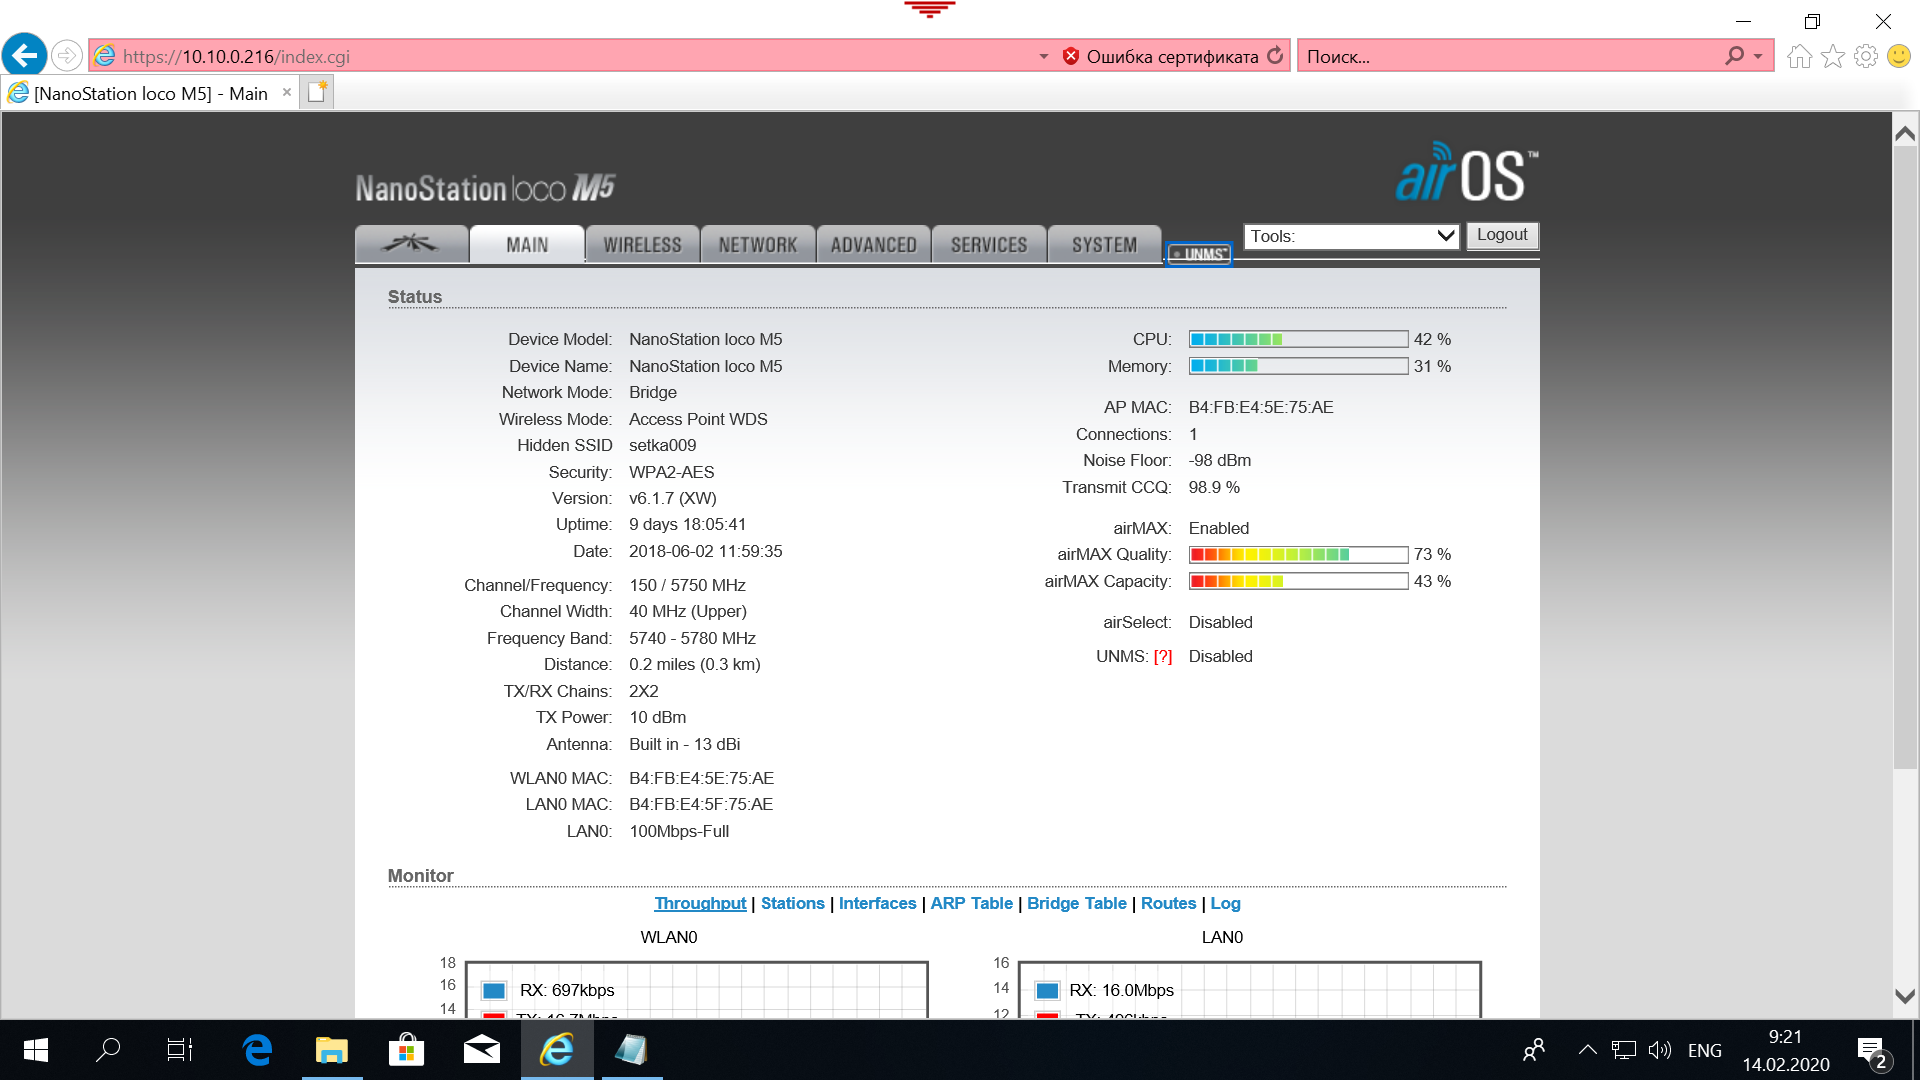Image resolution: width=1920 pixels, height=1080 pixels.
Task: Open the Action Center notifications icon
Action: [x=1873, y=1052]
